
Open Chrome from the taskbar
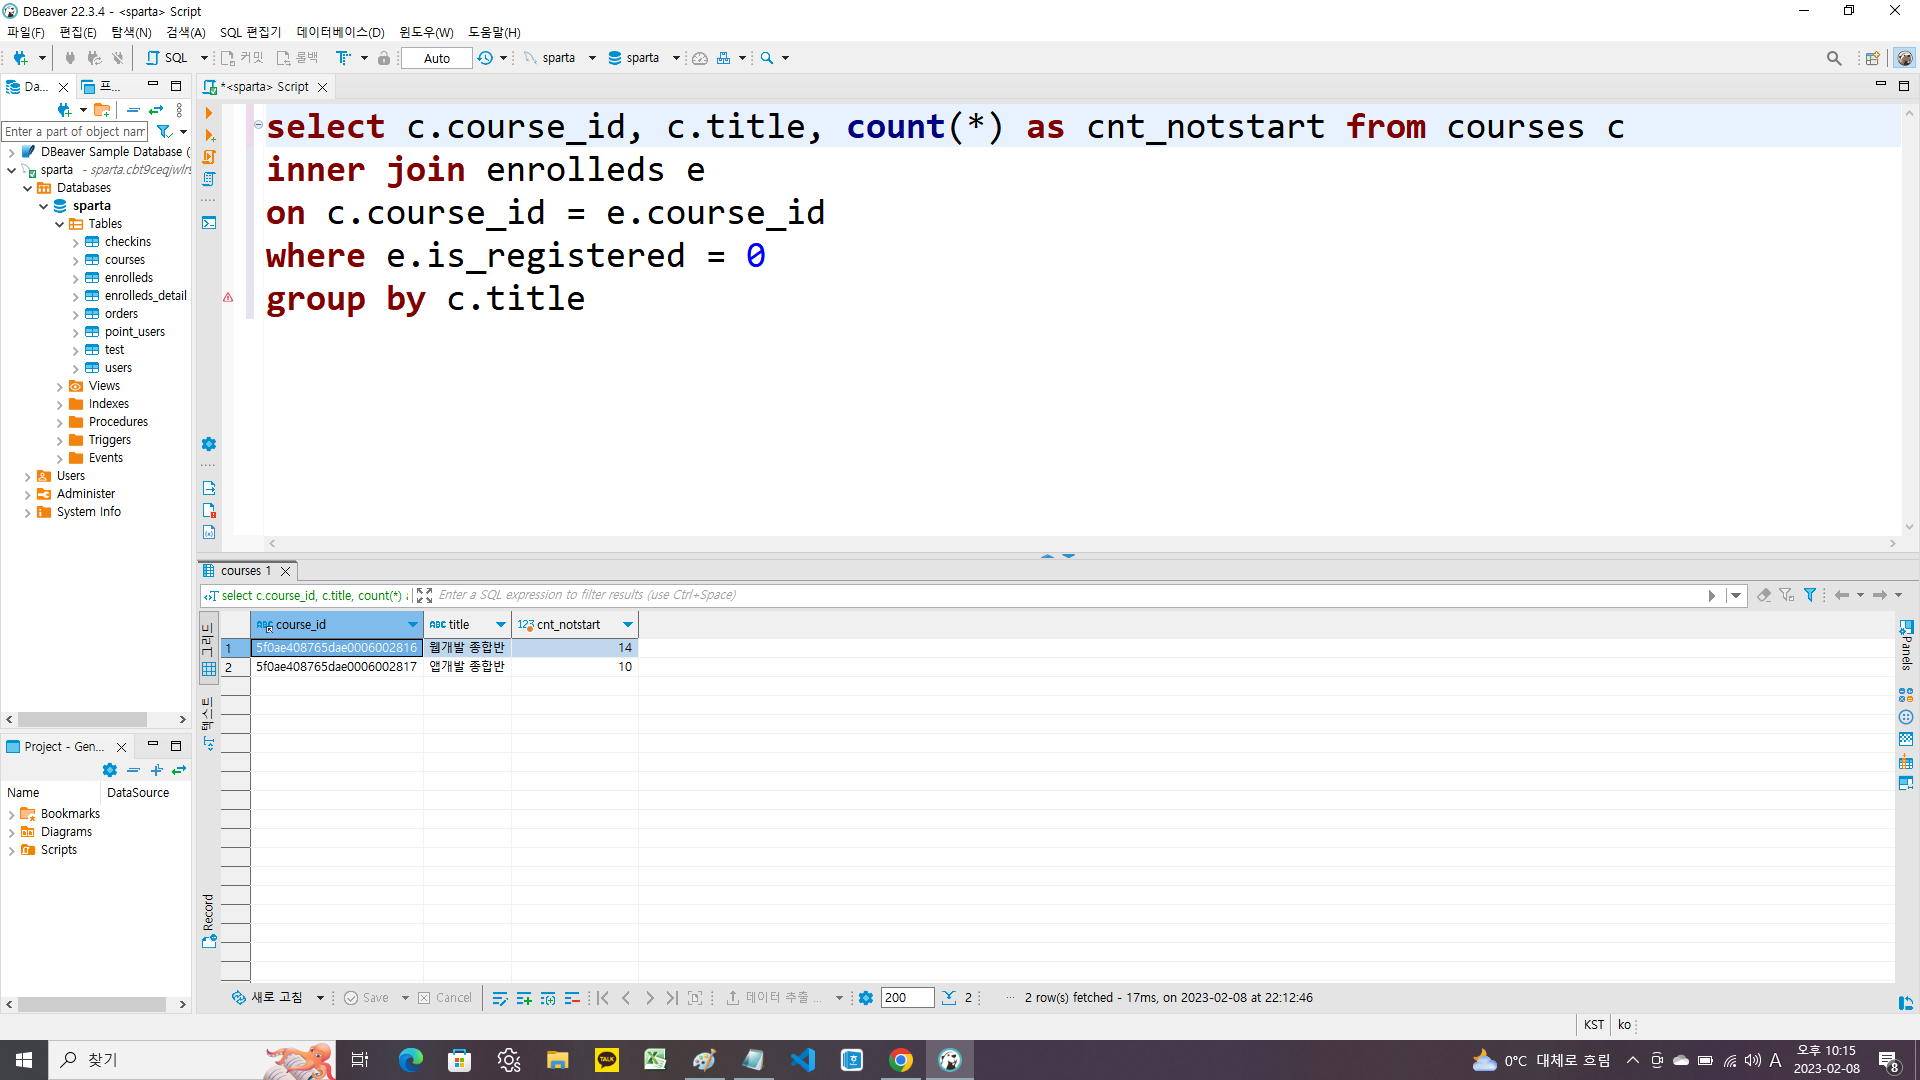tap(901, 1060)
